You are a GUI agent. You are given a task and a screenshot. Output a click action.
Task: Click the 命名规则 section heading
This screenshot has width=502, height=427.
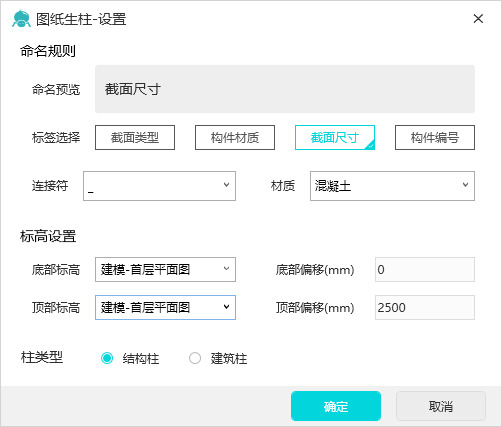[x=48, y=51]
